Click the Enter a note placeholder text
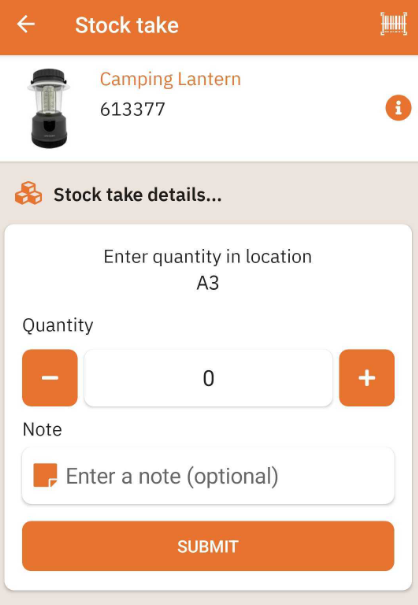 point(172,476)
